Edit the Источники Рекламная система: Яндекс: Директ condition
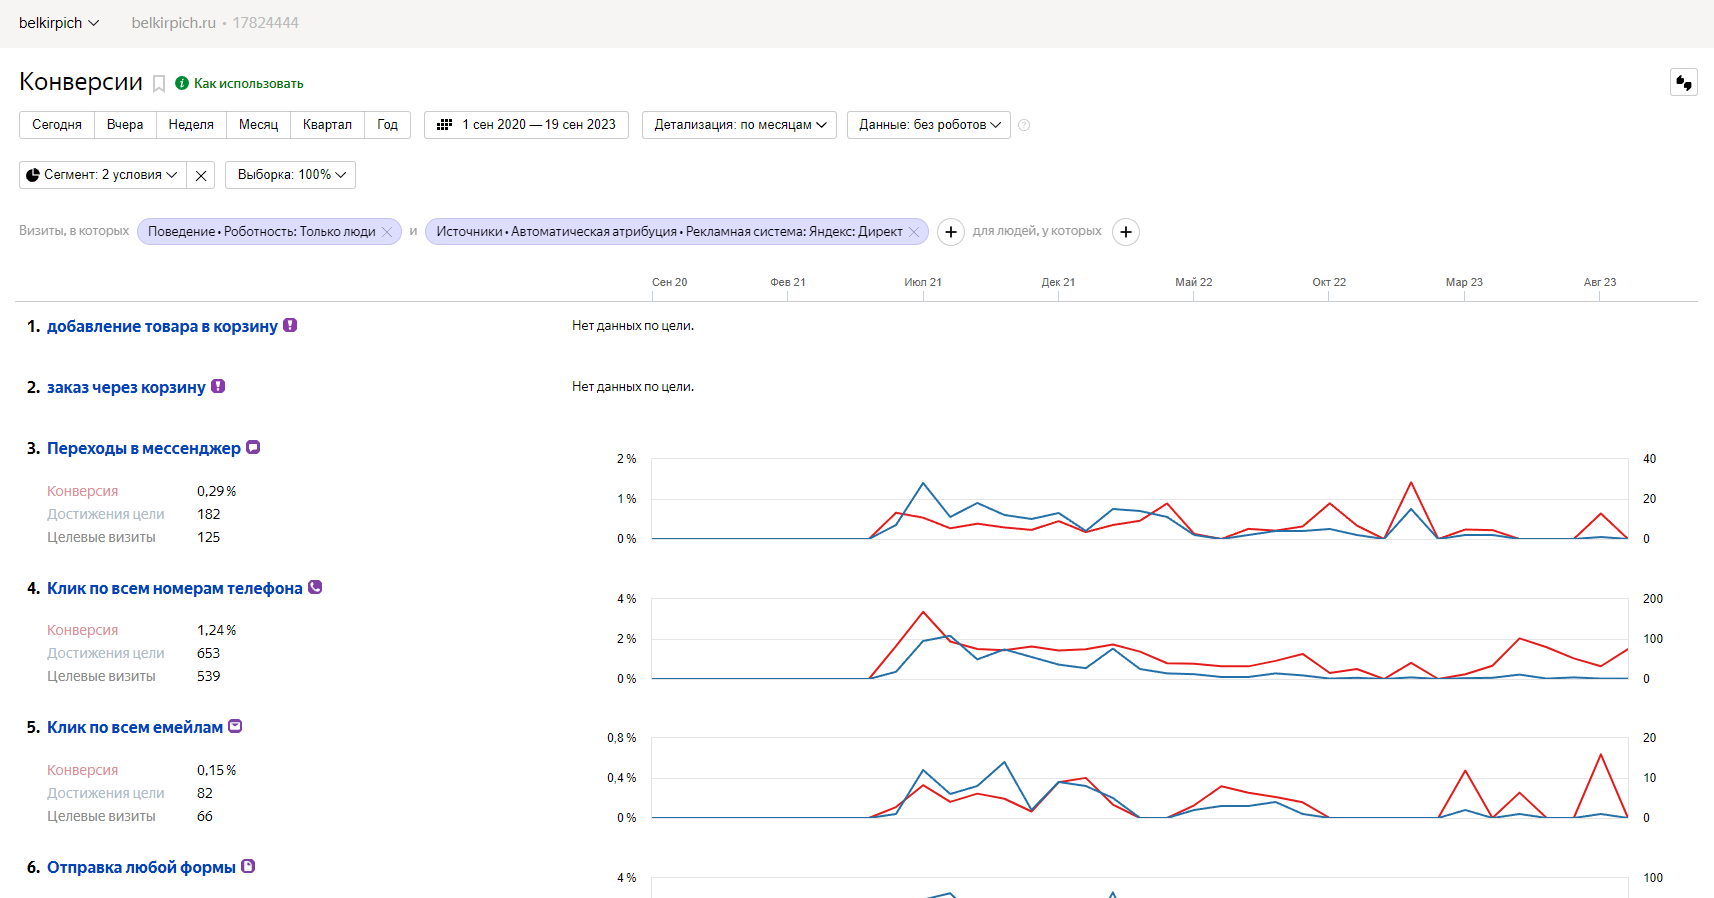This screenshot has height=898, width=1714. (669, 232)
